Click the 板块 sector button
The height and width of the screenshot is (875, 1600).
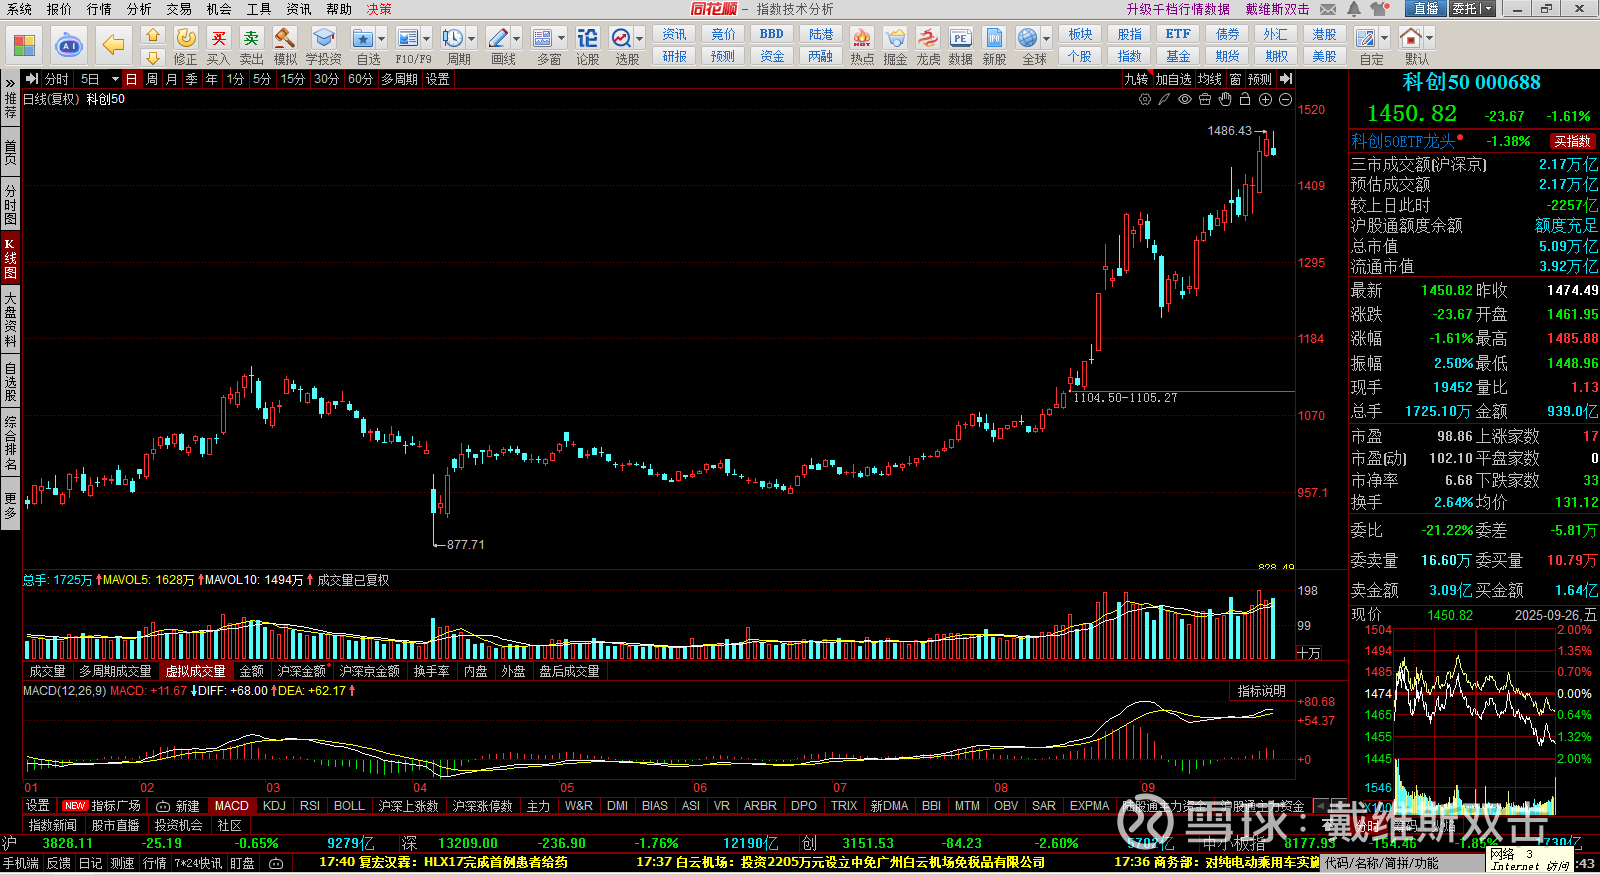pyautogui.click(x=1080, y=34)
